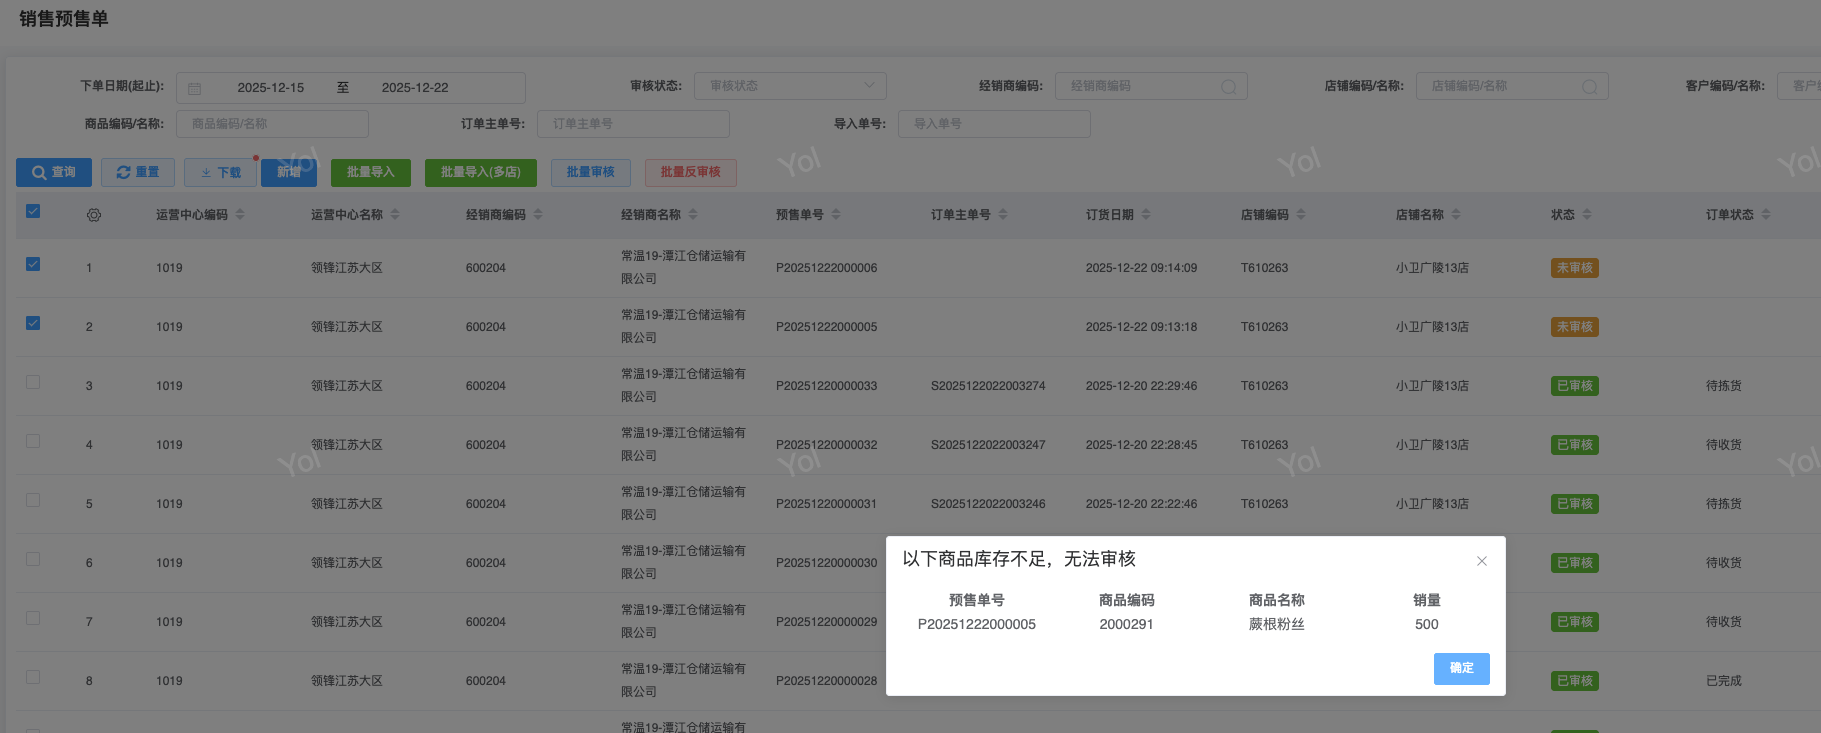Image resolution: width=1821 pixels, height=733 pixels.
Task: Close the insufficient stock dialog
Action: click(x=1482, y=561)
